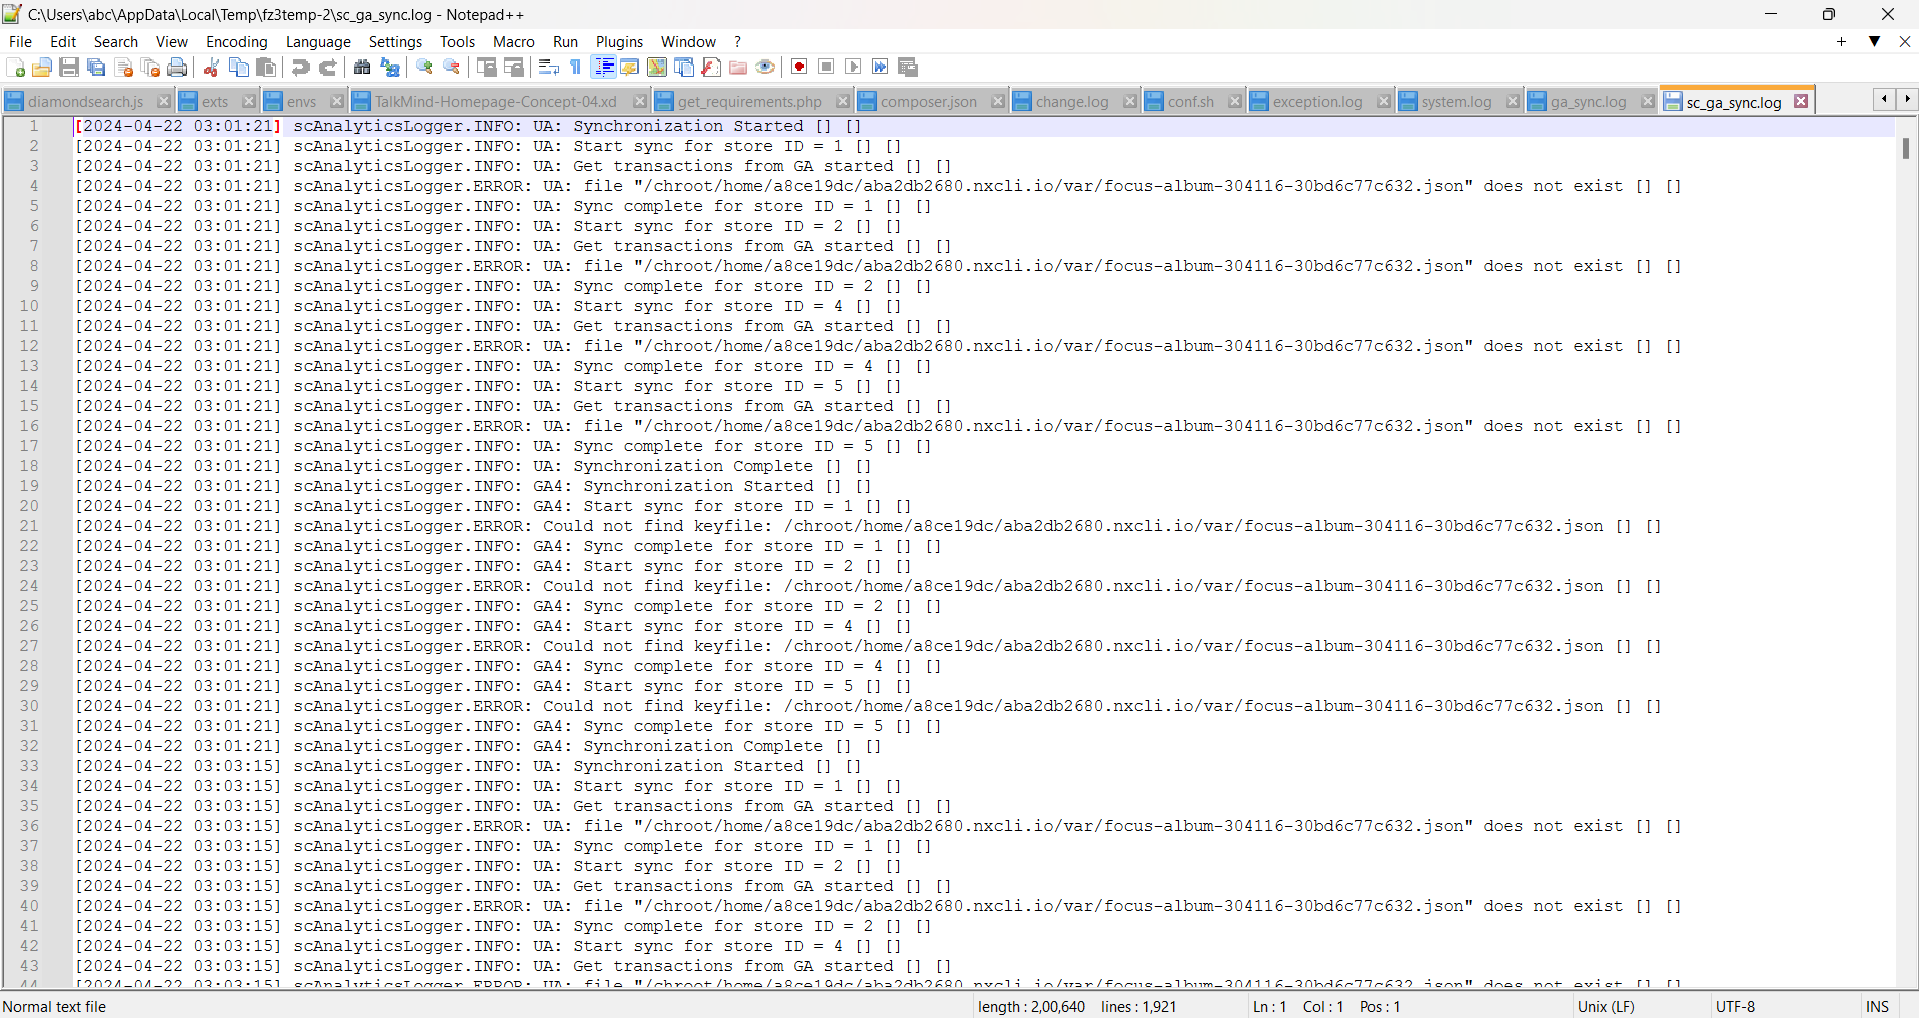This screenshot has width=1919, height=1018.
Task: Toggle show all characters pilcrow icon
Action: point(576,67)
